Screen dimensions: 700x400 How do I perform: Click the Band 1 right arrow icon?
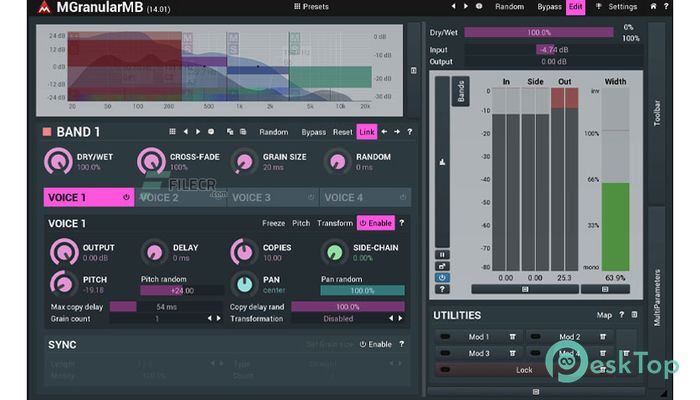(x=397, y=132)
